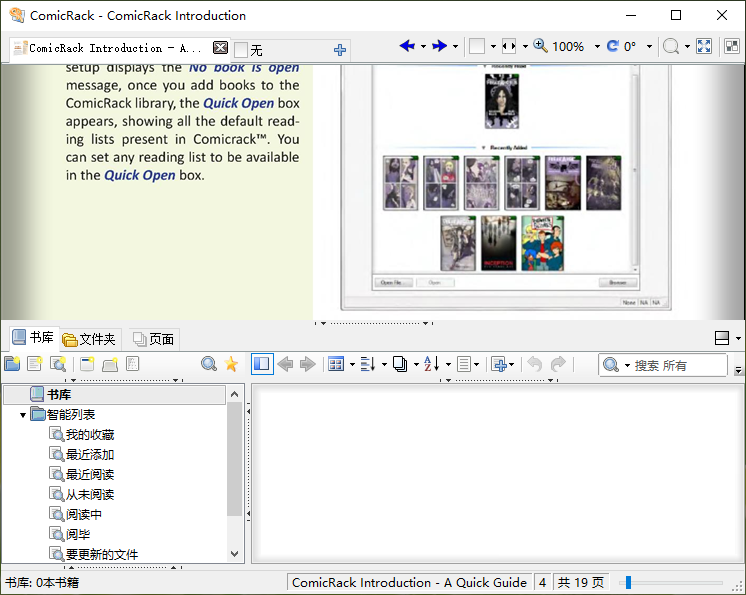
Task: Click the tree scrollbar down arrow
Action: click(x=234, y=554)
